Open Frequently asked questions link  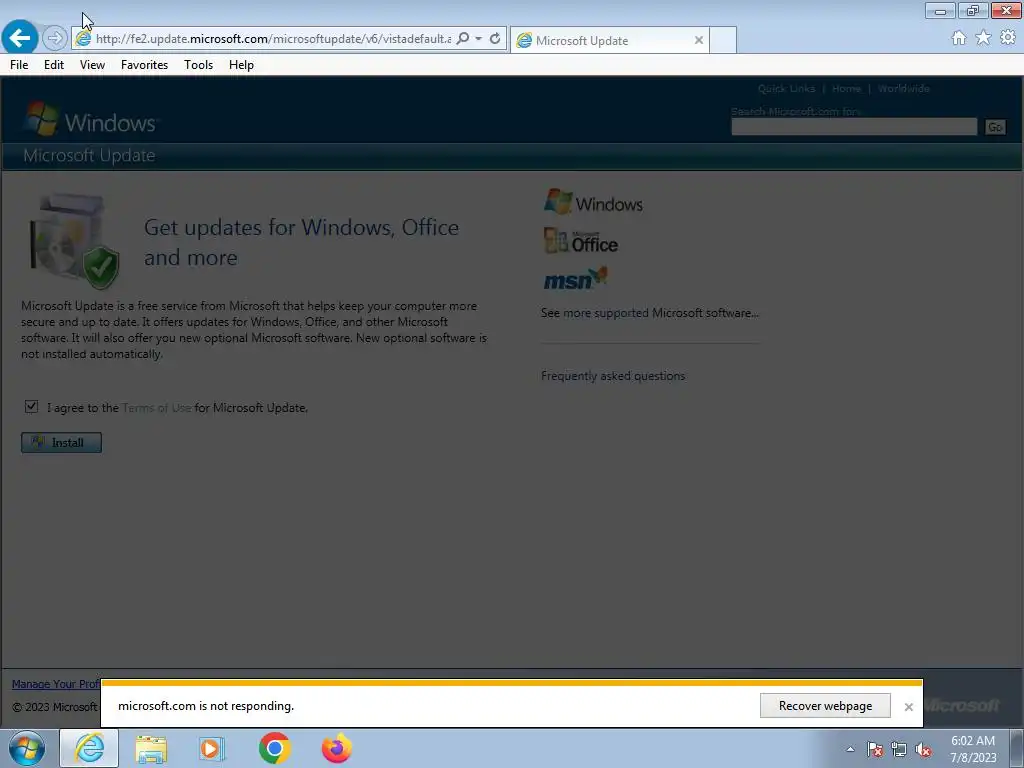click(x=613, y=376)
